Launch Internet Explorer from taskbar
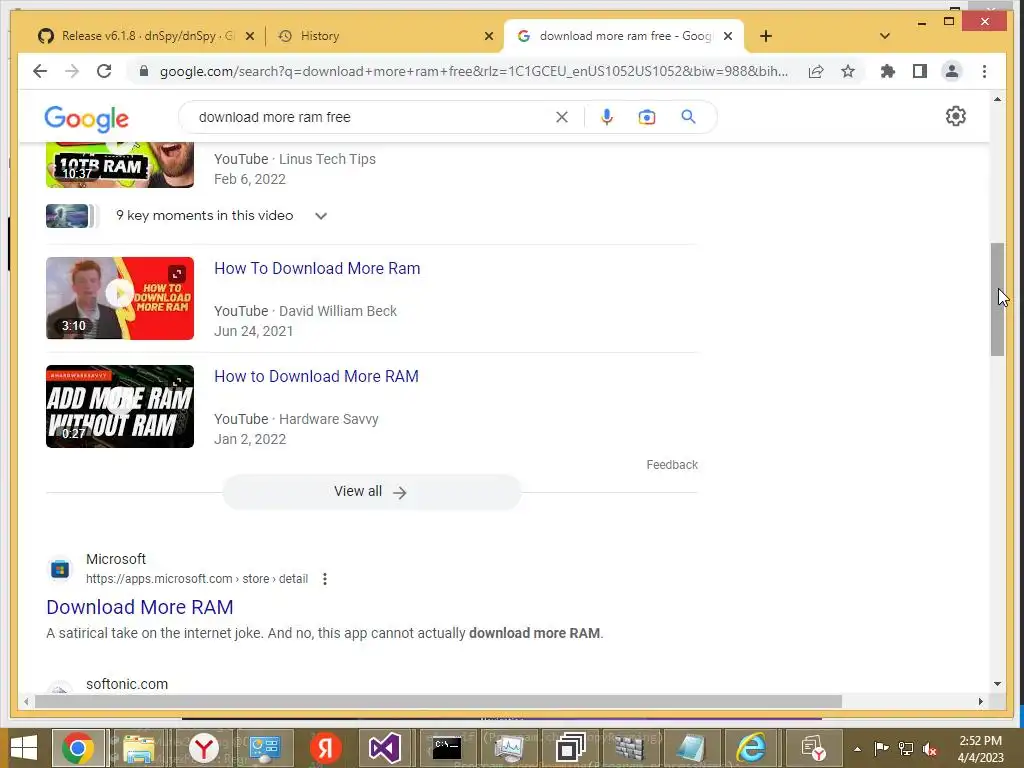The height and width of the screenshot is (768, 1024). click(751, 748)
